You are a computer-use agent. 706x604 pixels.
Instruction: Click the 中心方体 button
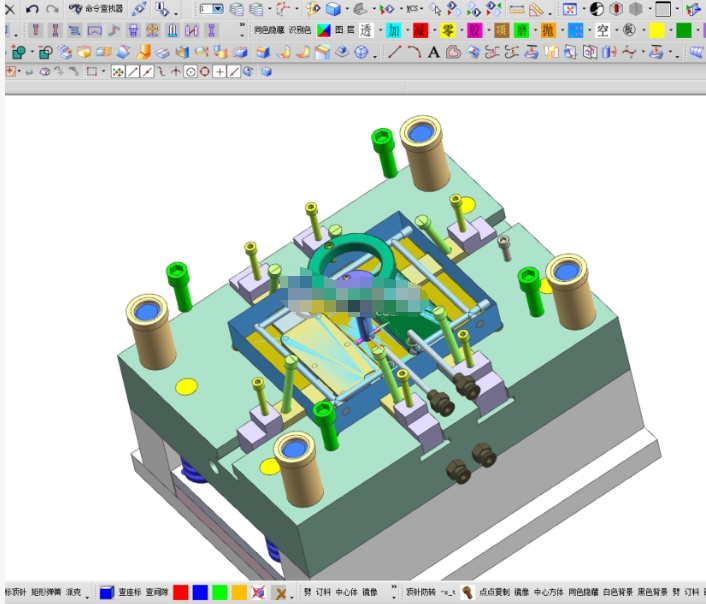[x=548, y=591]
